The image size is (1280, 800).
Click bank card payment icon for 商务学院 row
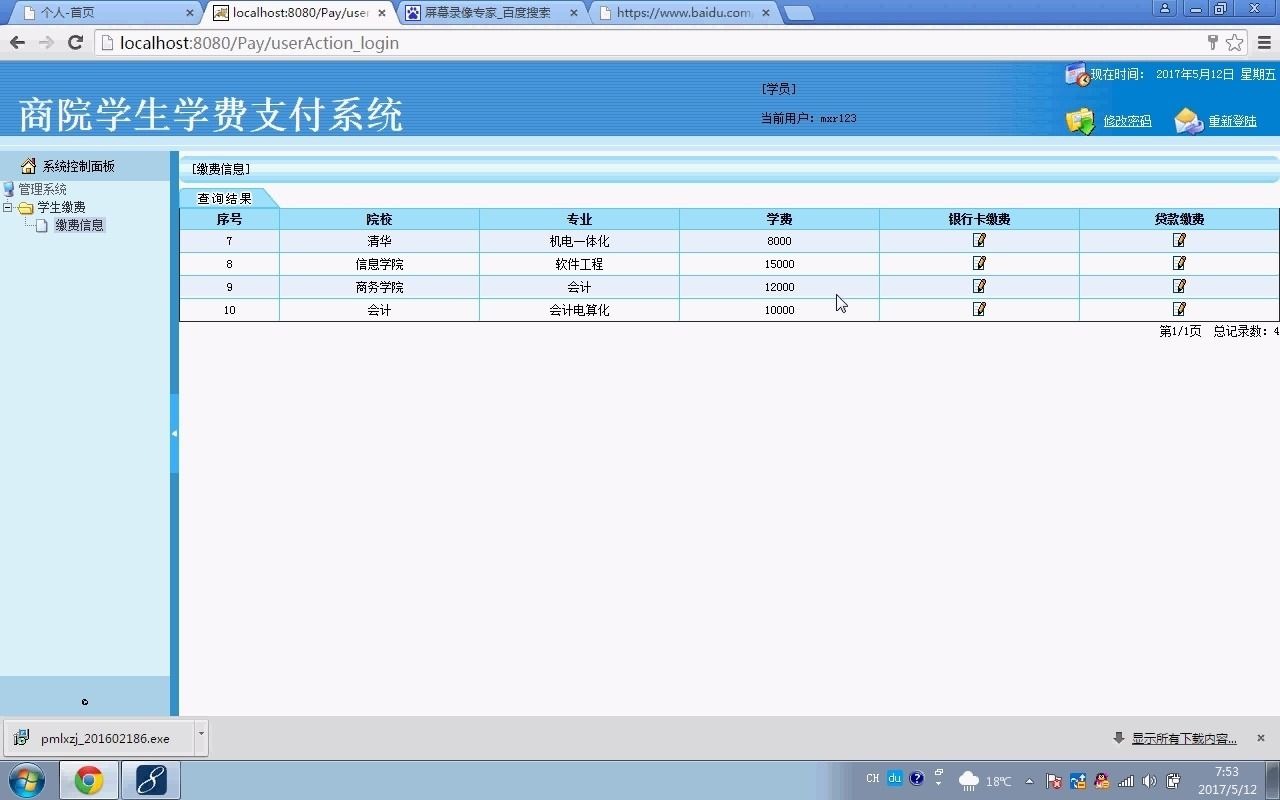pos(979,286)
